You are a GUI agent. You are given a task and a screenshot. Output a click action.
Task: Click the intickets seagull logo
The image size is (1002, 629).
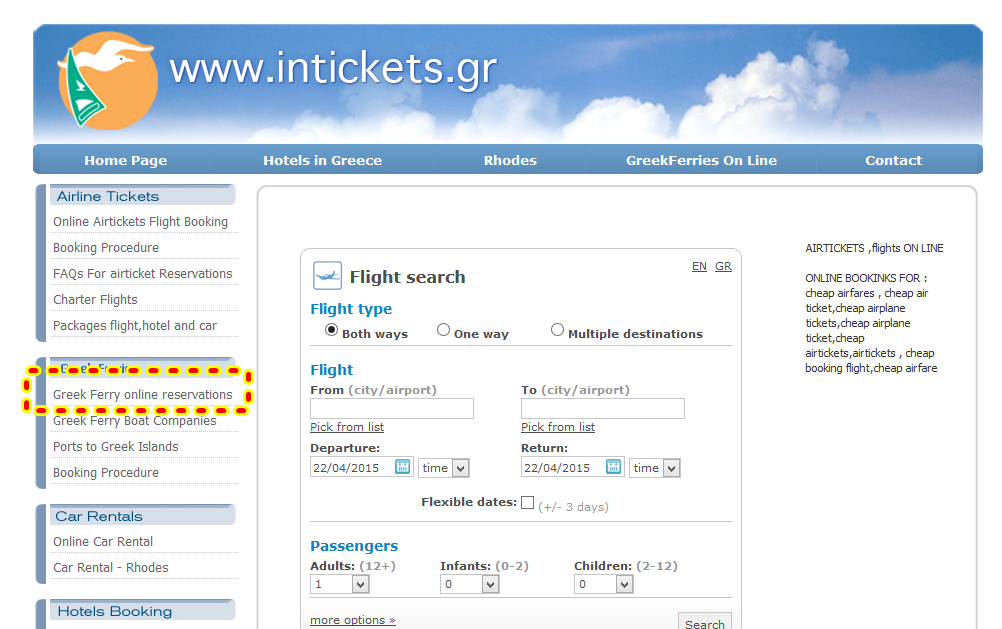click(x=107, y=80)
